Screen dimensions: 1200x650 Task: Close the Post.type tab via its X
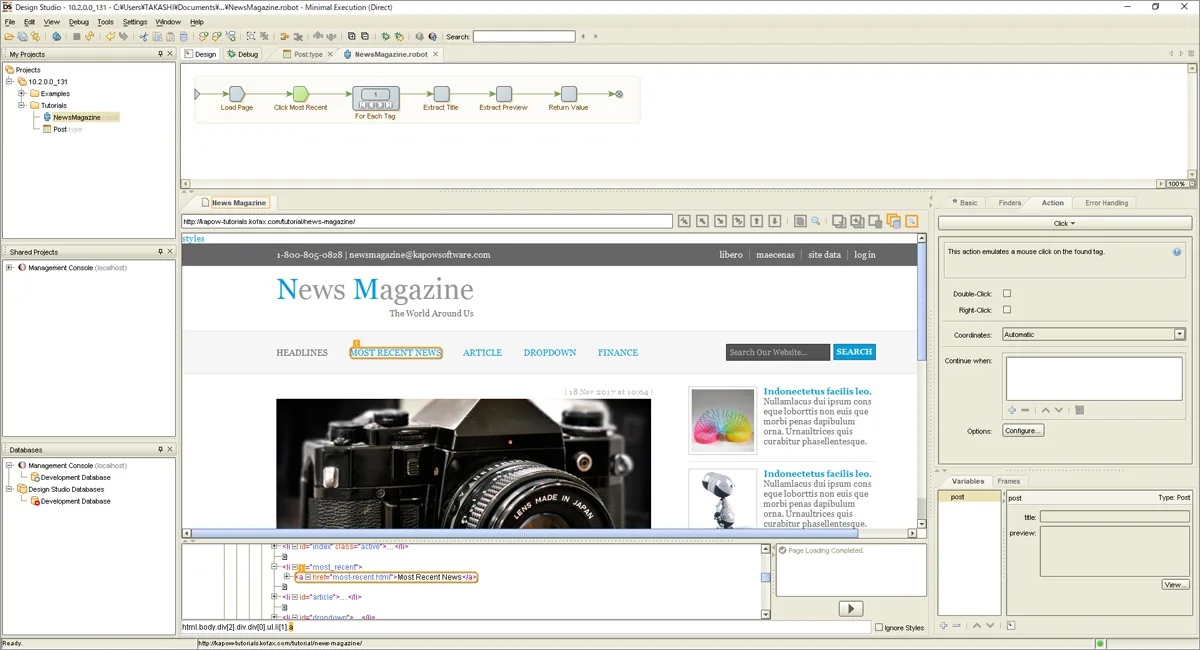coord(330,54)
